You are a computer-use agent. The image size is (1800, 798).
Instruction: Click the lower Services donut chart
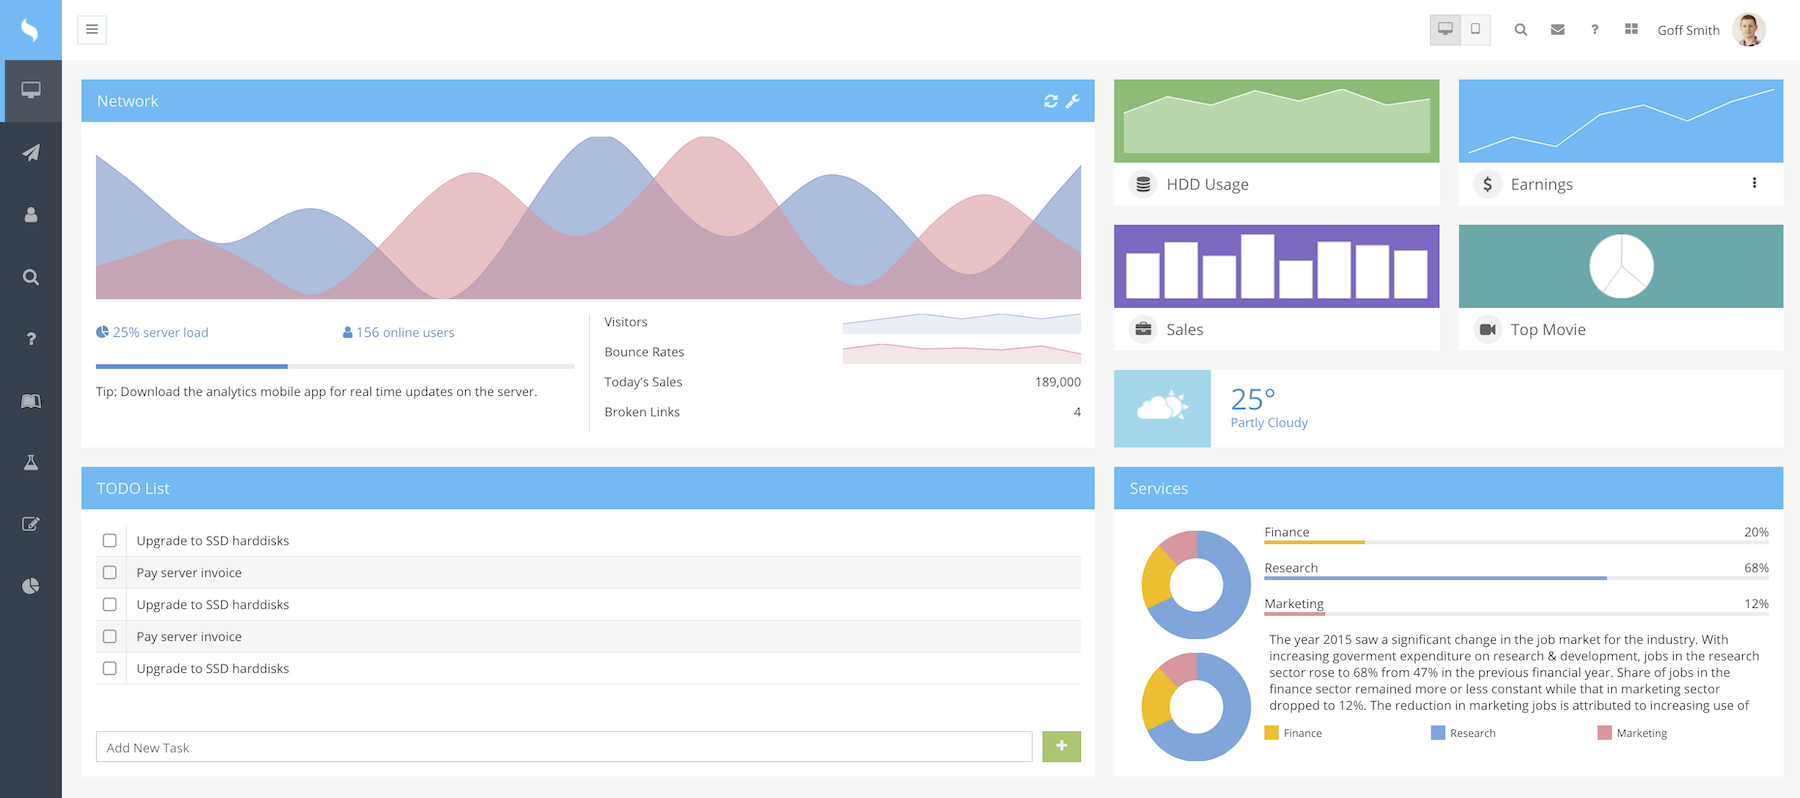click(x=1196, y=707)
